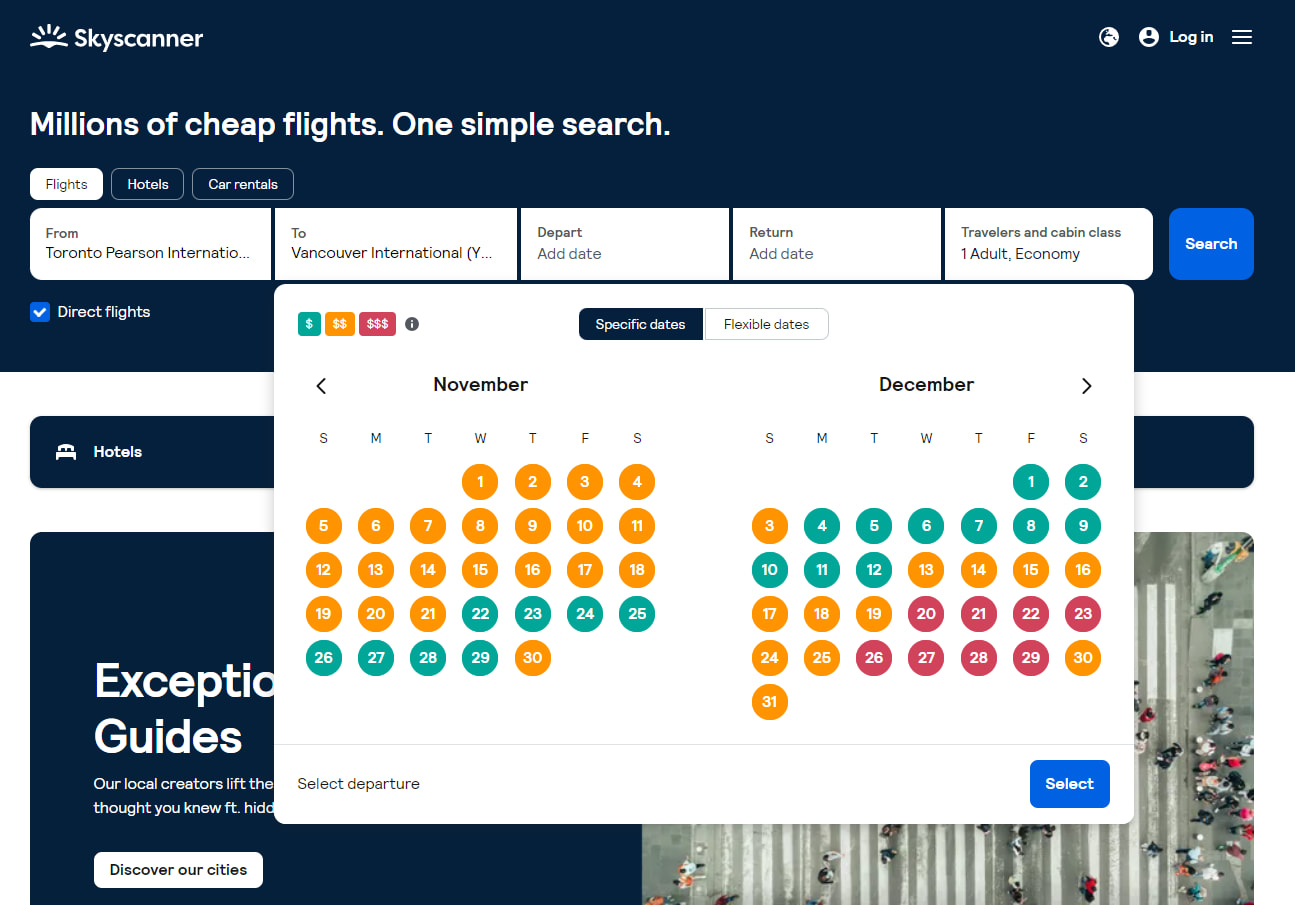The height and width of the screenshot is (905, 1295).
Task: Navigate to previous month with left chevron
Action: [x=321, y=385]
